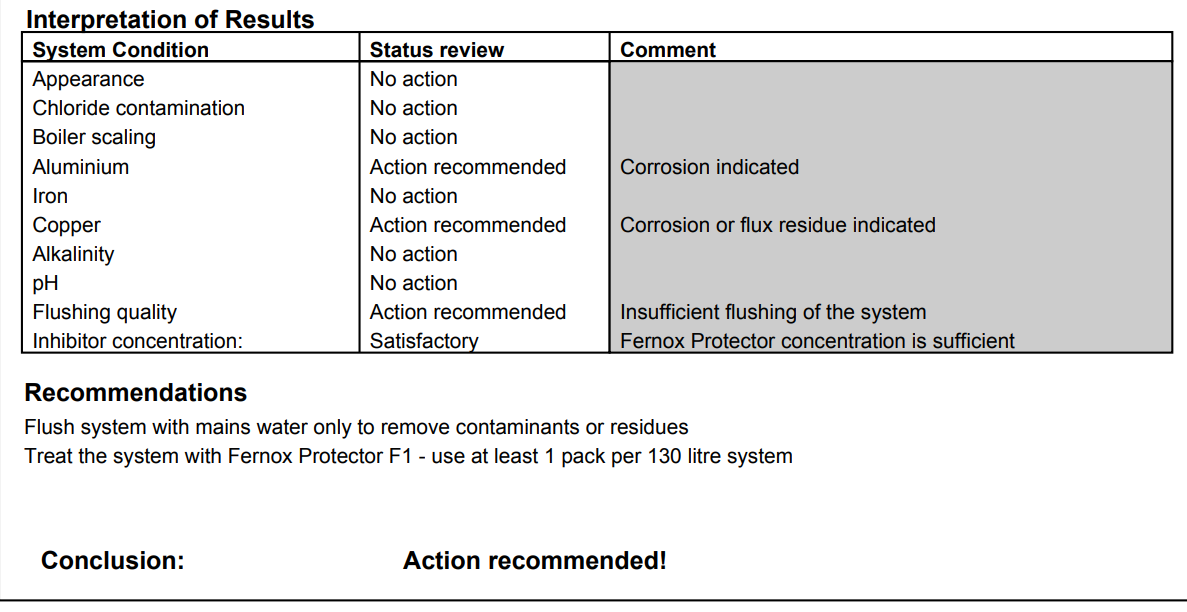The height and width of the screenshot is (612, 1187).
Task: Click the 'Appearance' row label
Action: tap(88, 79)
